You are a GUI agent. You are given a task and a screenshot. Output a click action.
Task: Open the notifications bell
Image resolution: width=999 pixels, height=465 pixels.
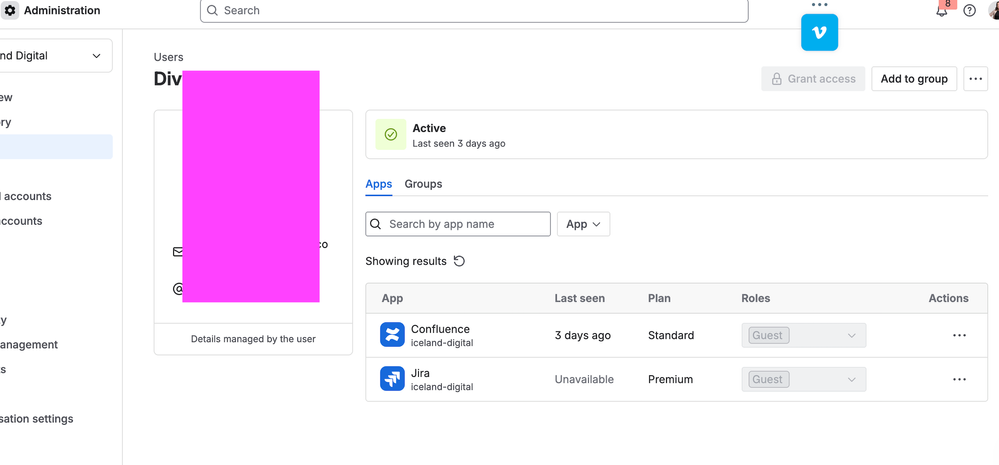pyautogui.click(x=942, y=10)
